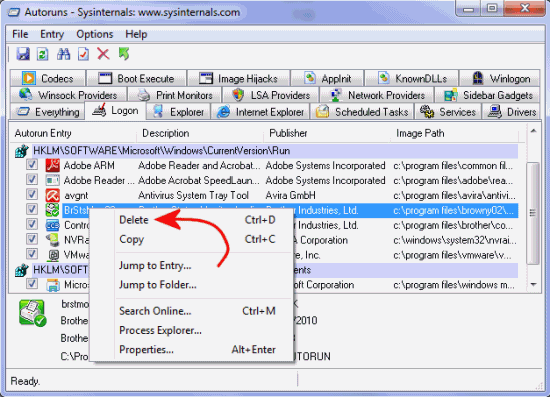Switch to the Services tab

pos(448,112)
